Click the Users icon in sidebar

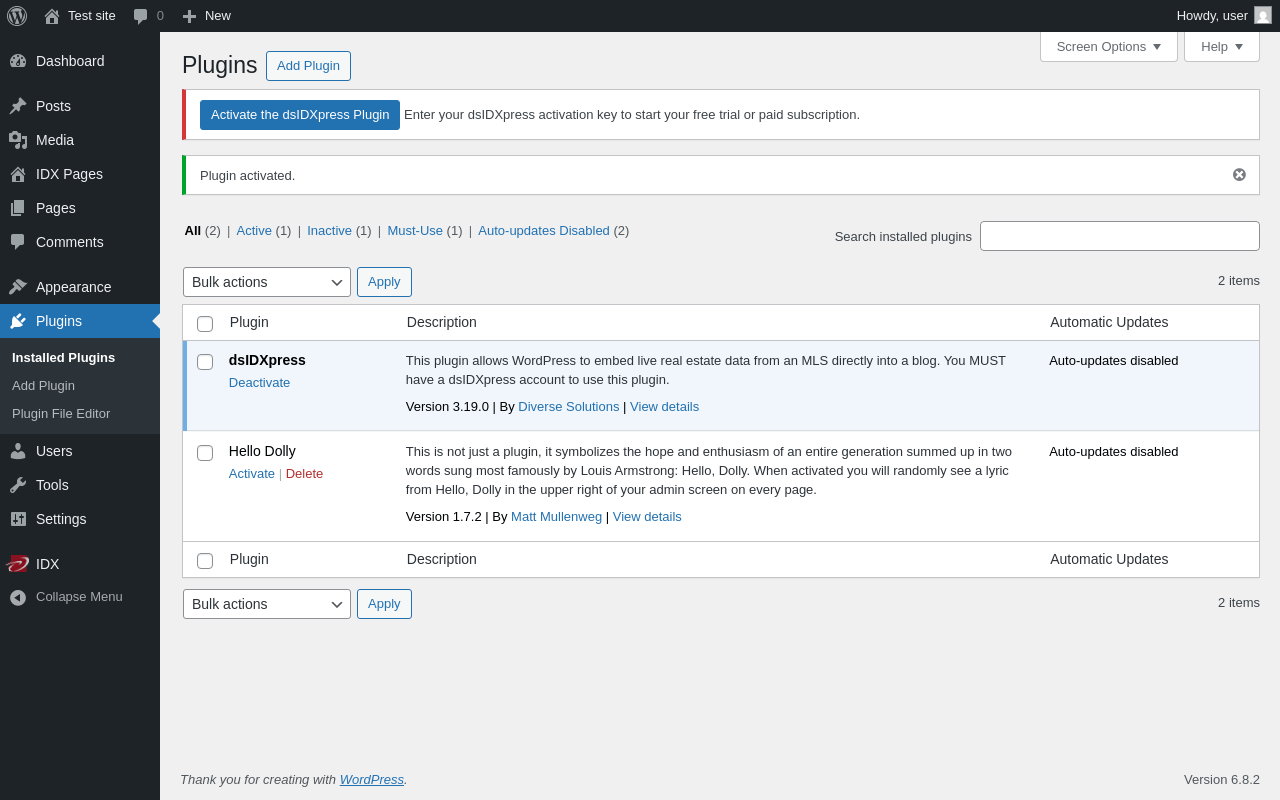point(18,451)
